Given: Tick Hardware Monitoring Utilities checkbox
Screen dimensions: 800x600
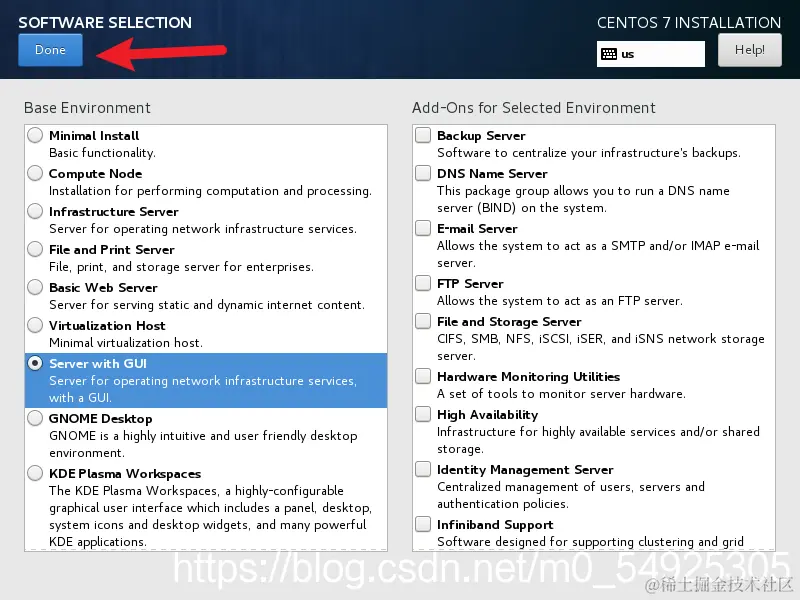Looking at the screenshot, I should pyautogui.click(x=423, y=376).
